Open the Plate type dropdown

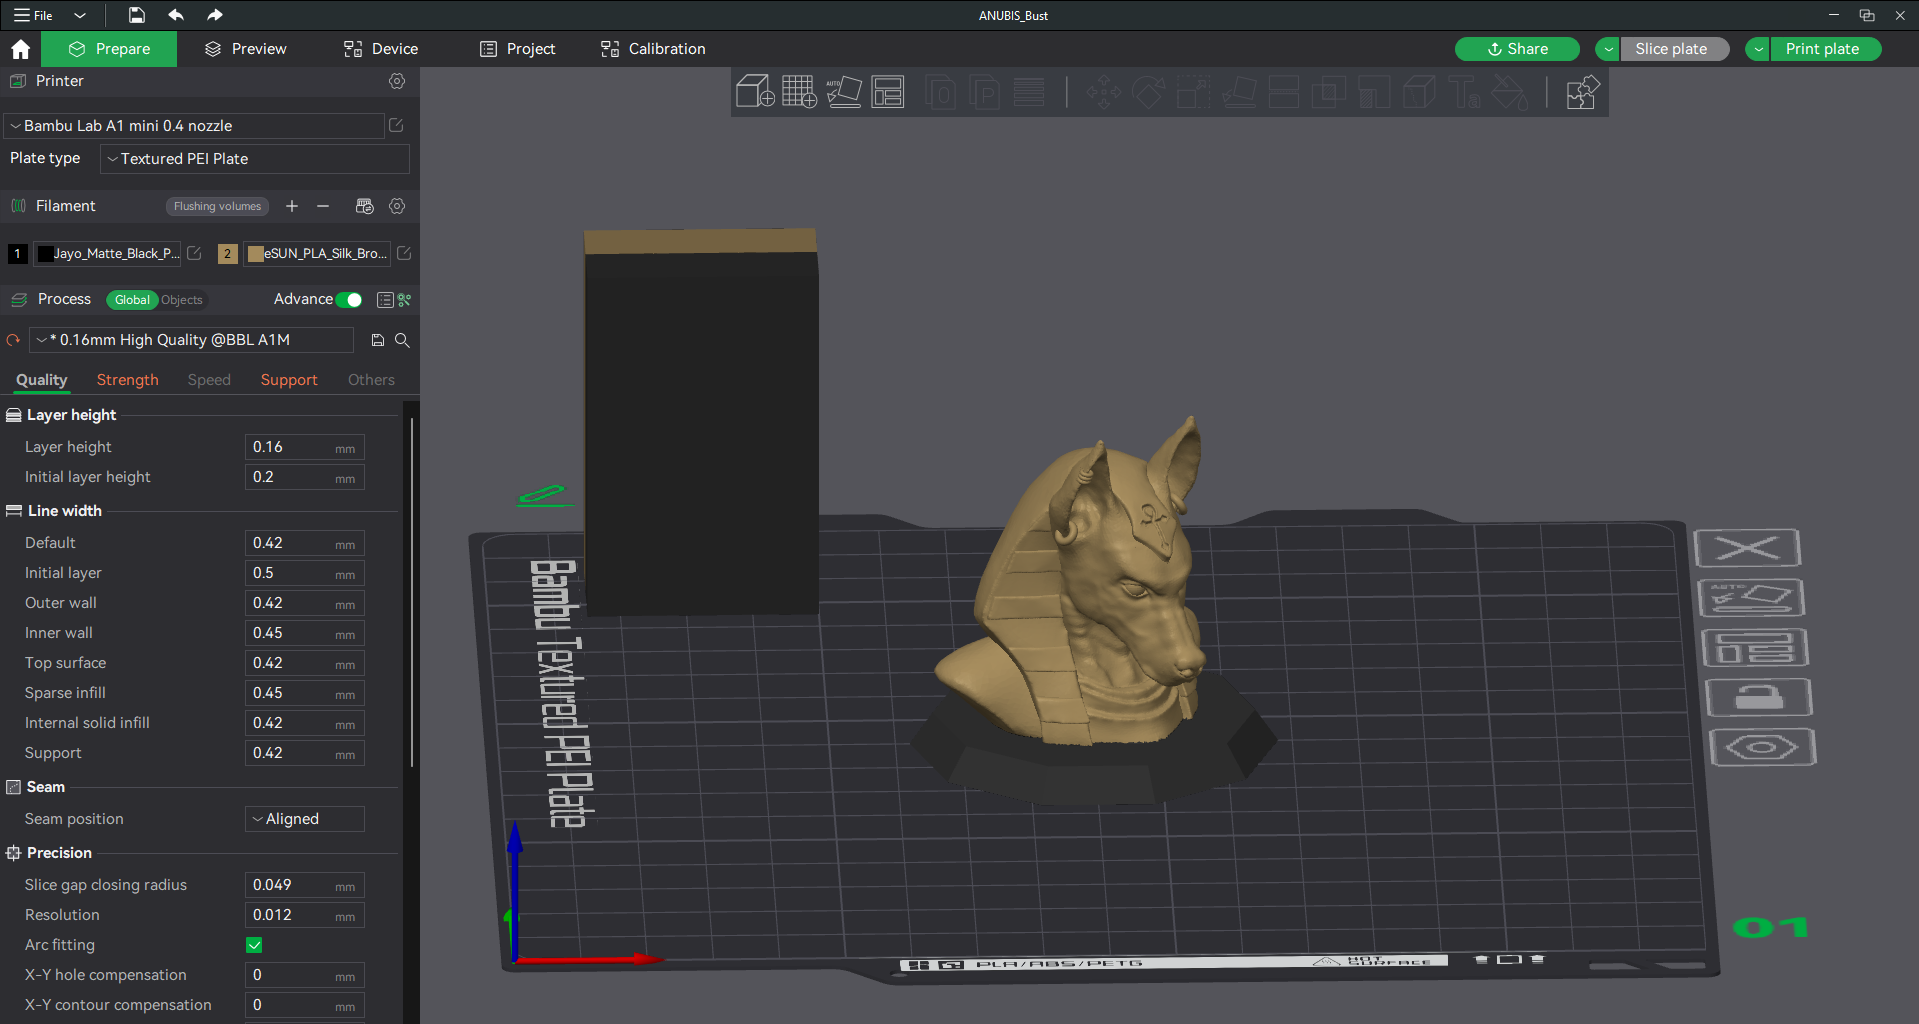[255, 159]
